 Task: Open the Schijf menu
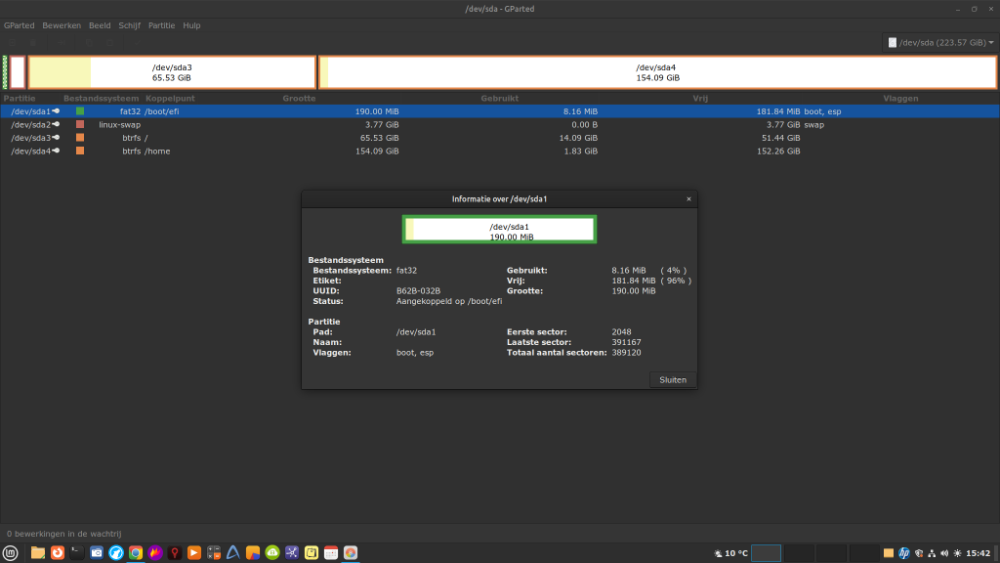pyautogui.click(x=129, y=25)
